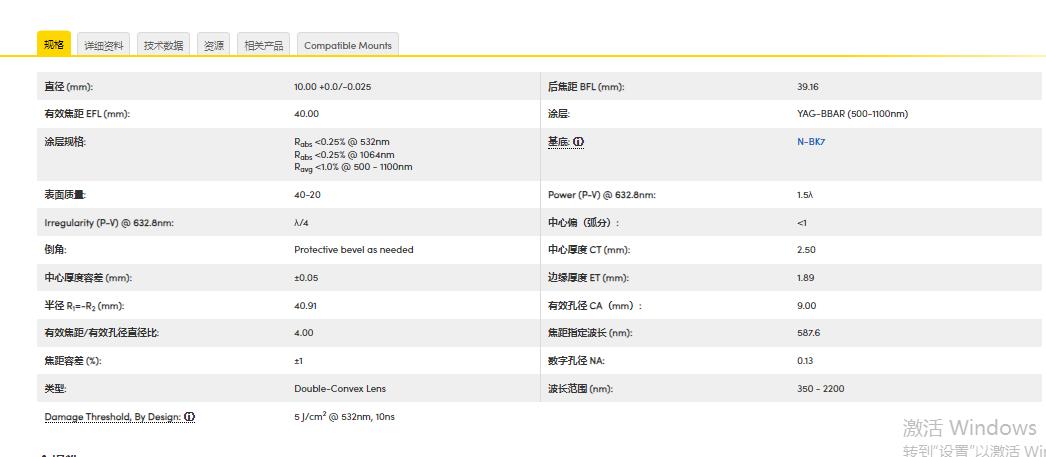The width and height of the screenshot is (1046, 457).
Task: Click the underlined 基底 label
Action: (558, 142)
